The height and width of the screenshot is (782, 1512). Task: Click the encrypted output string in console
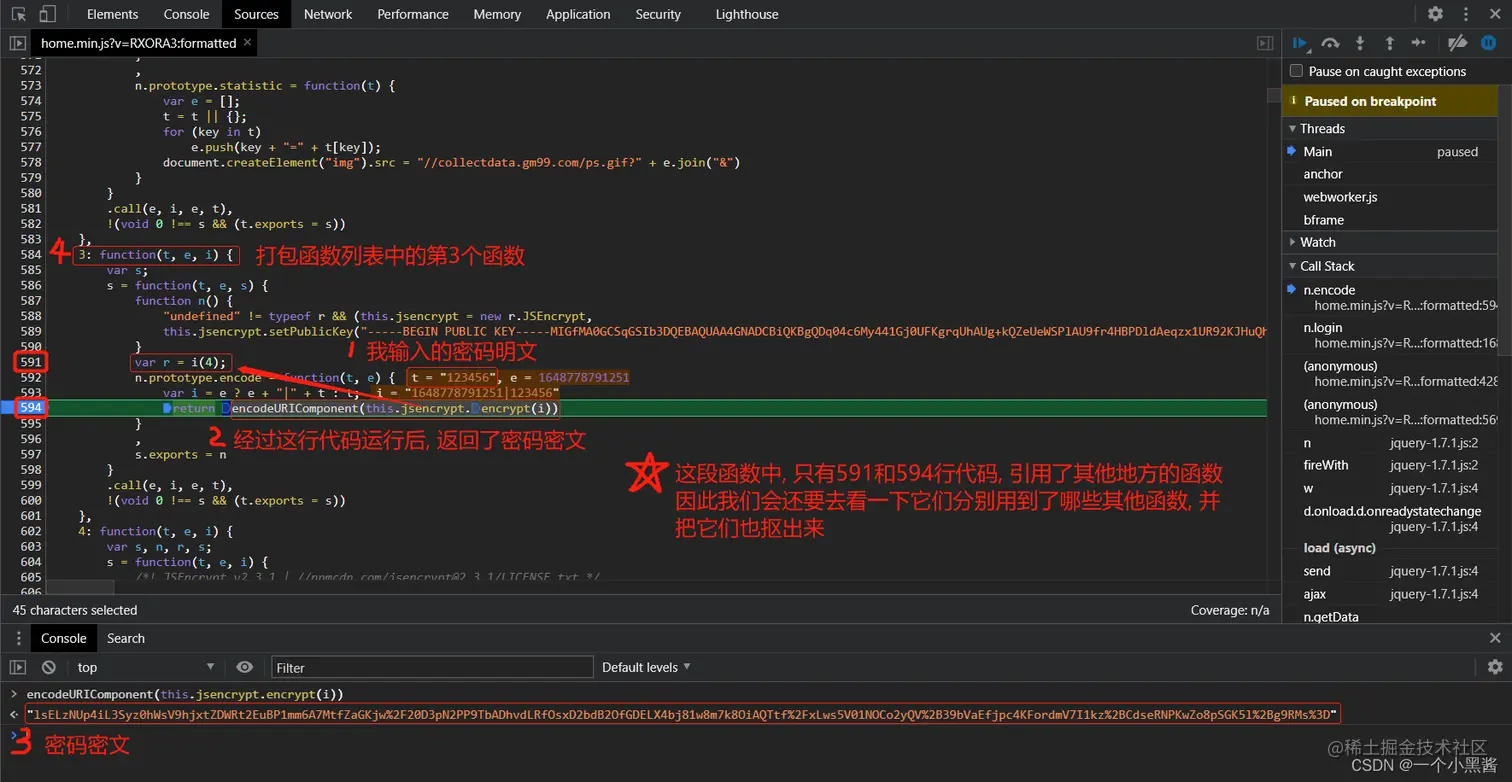pos(683,713)
